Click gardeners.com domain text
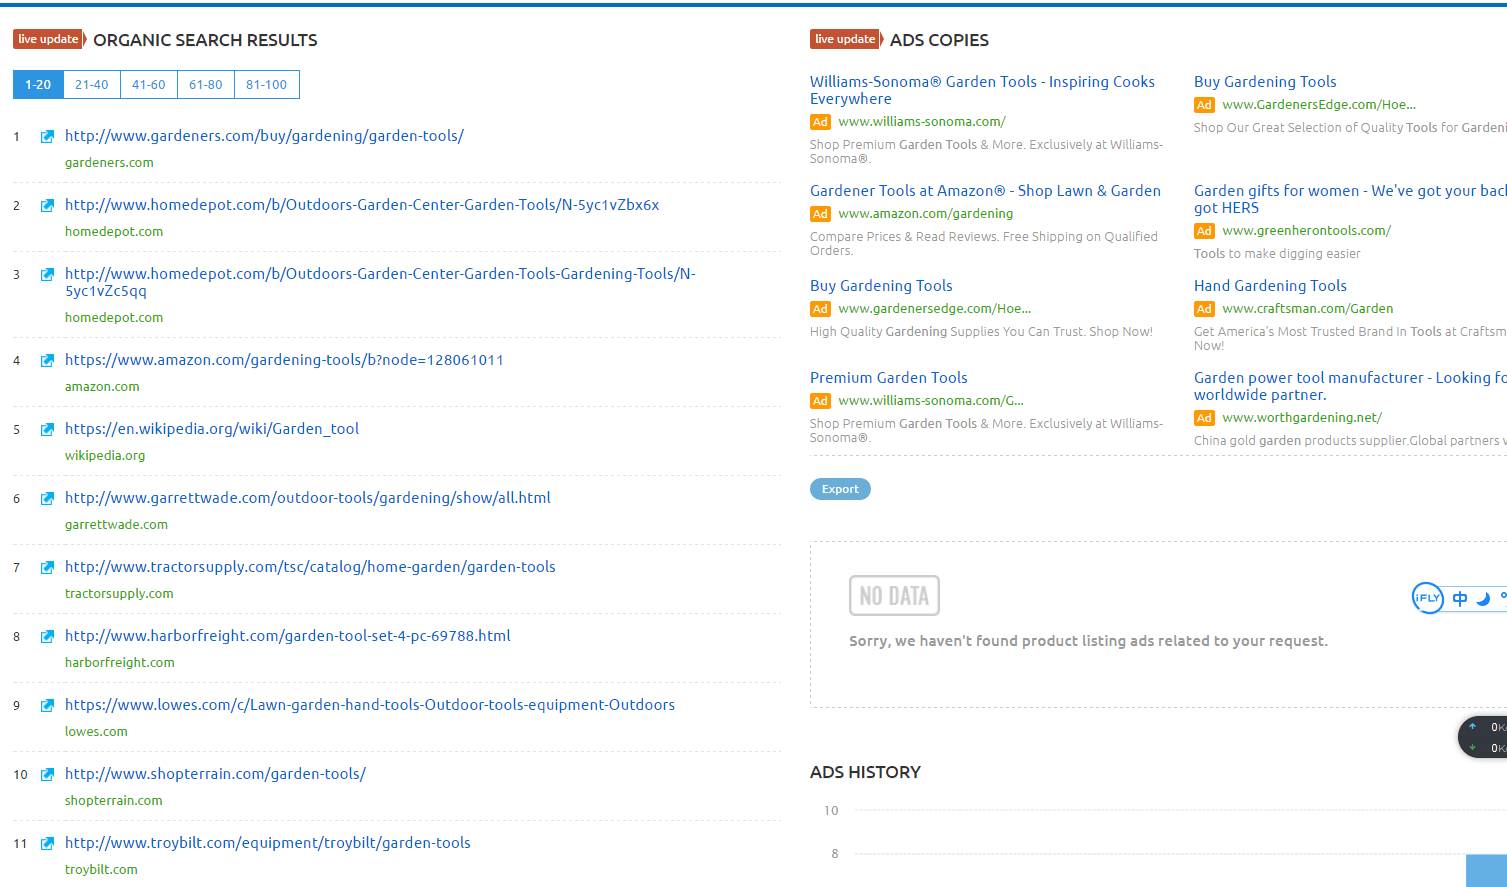The width and height of the screenshot is (1507, 887). click(x=109, y=163)
